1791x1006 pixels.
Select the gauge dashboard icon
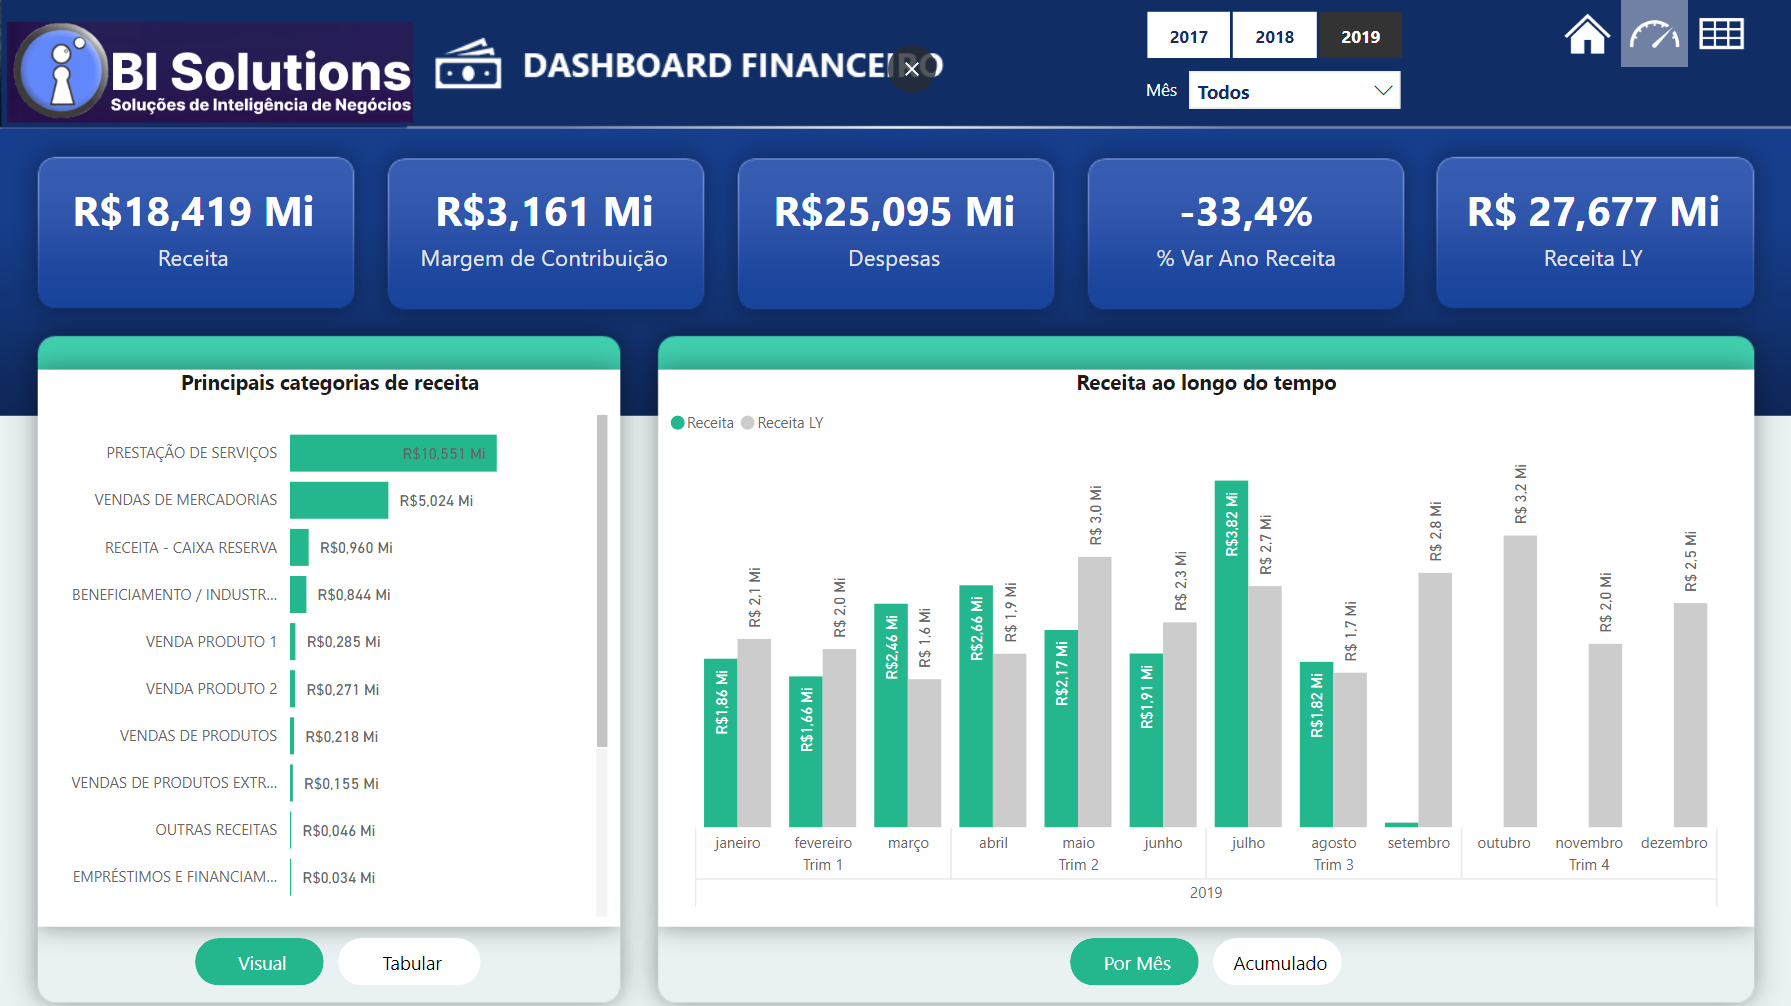[1654, 34]
